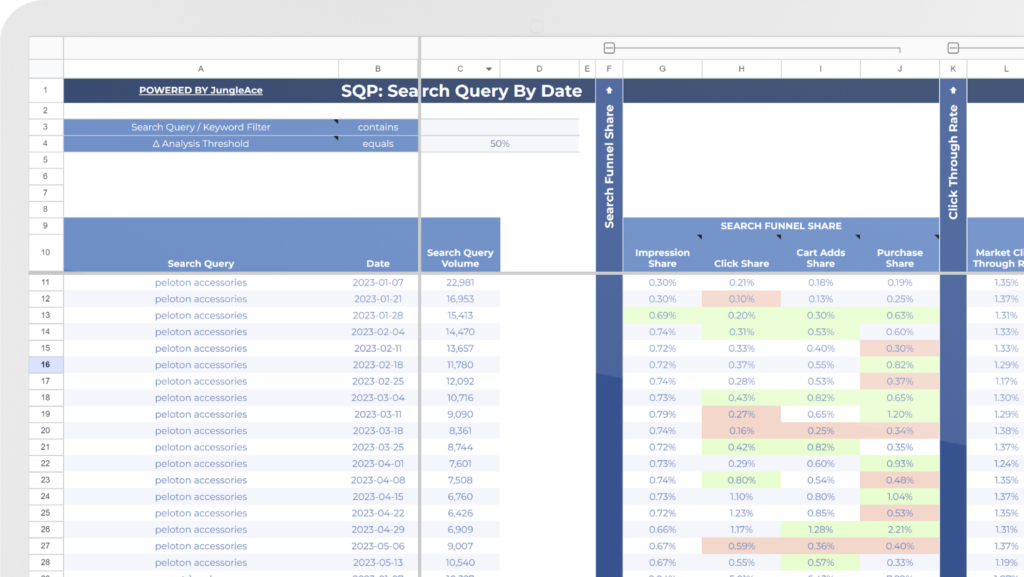This screenshot has height=577, width=1024.
Task: Select the red click share cell 0.10%
Action: [x=741, y=299]
